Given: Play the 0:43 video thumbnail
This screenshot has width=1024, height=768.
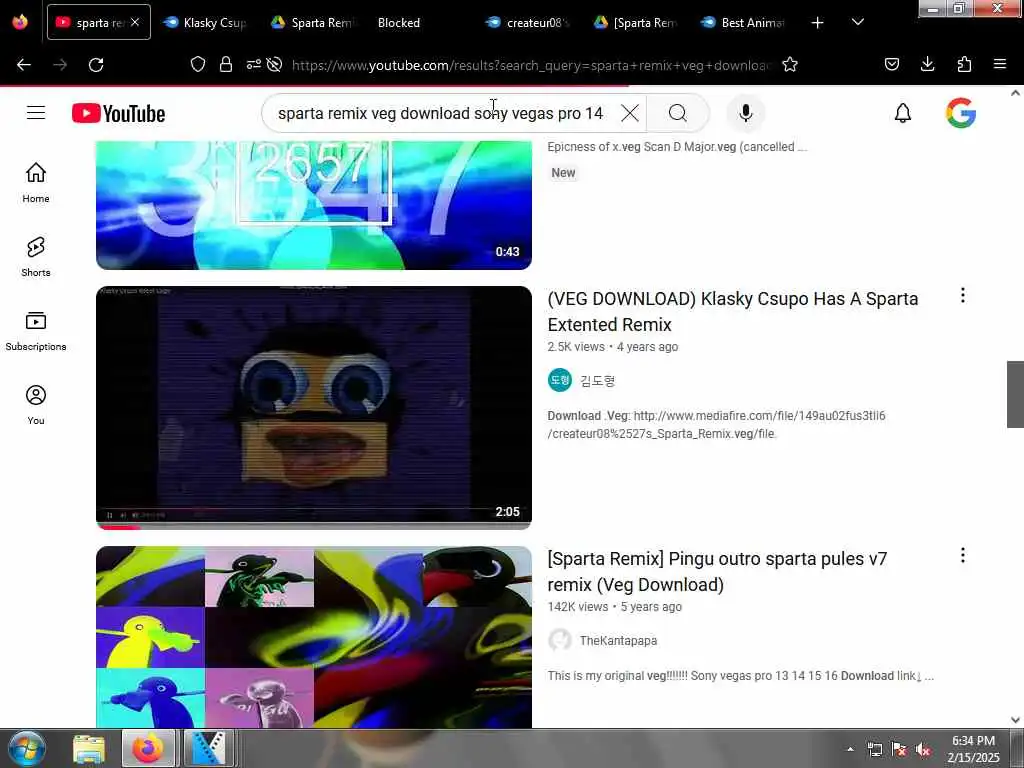Looking at the screenshot, I should pyautogui.click(x=313, y=205).
